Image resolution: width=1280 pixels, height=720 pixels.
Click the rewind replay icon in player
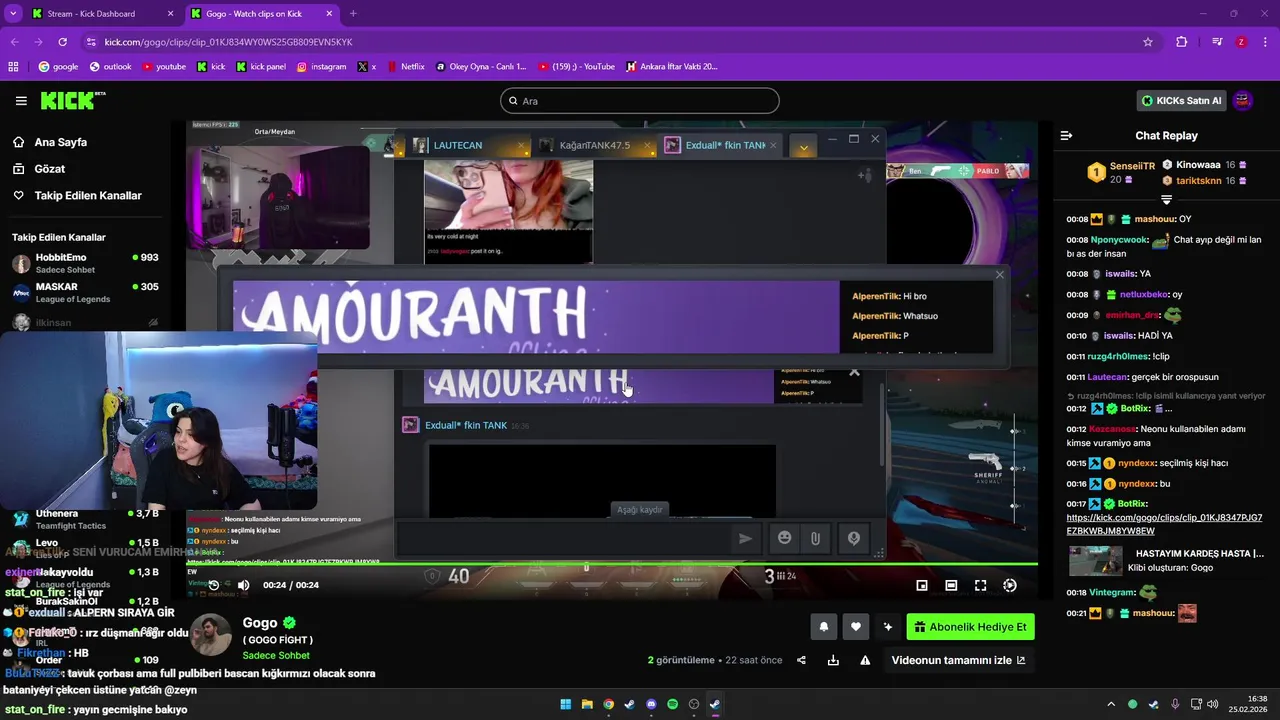(213, 585)
